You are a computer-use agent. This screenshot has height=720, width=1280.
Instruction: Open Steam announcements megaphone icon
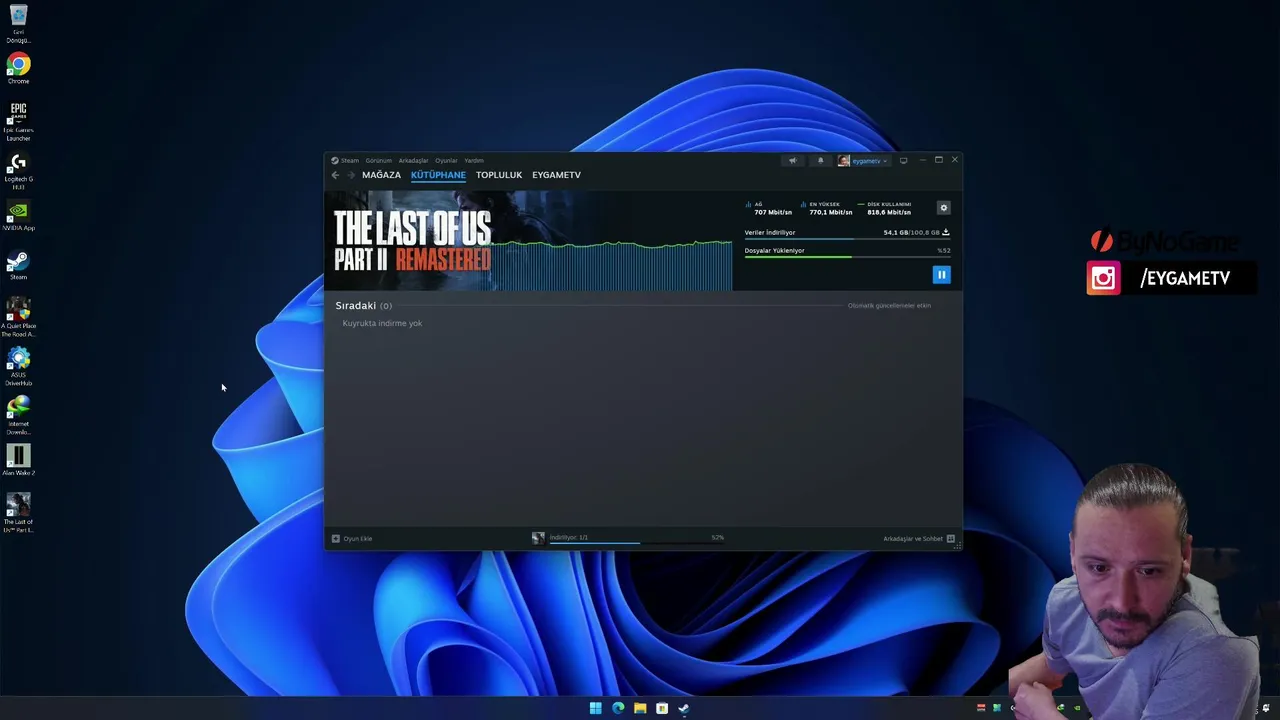[x=792, y=160]
